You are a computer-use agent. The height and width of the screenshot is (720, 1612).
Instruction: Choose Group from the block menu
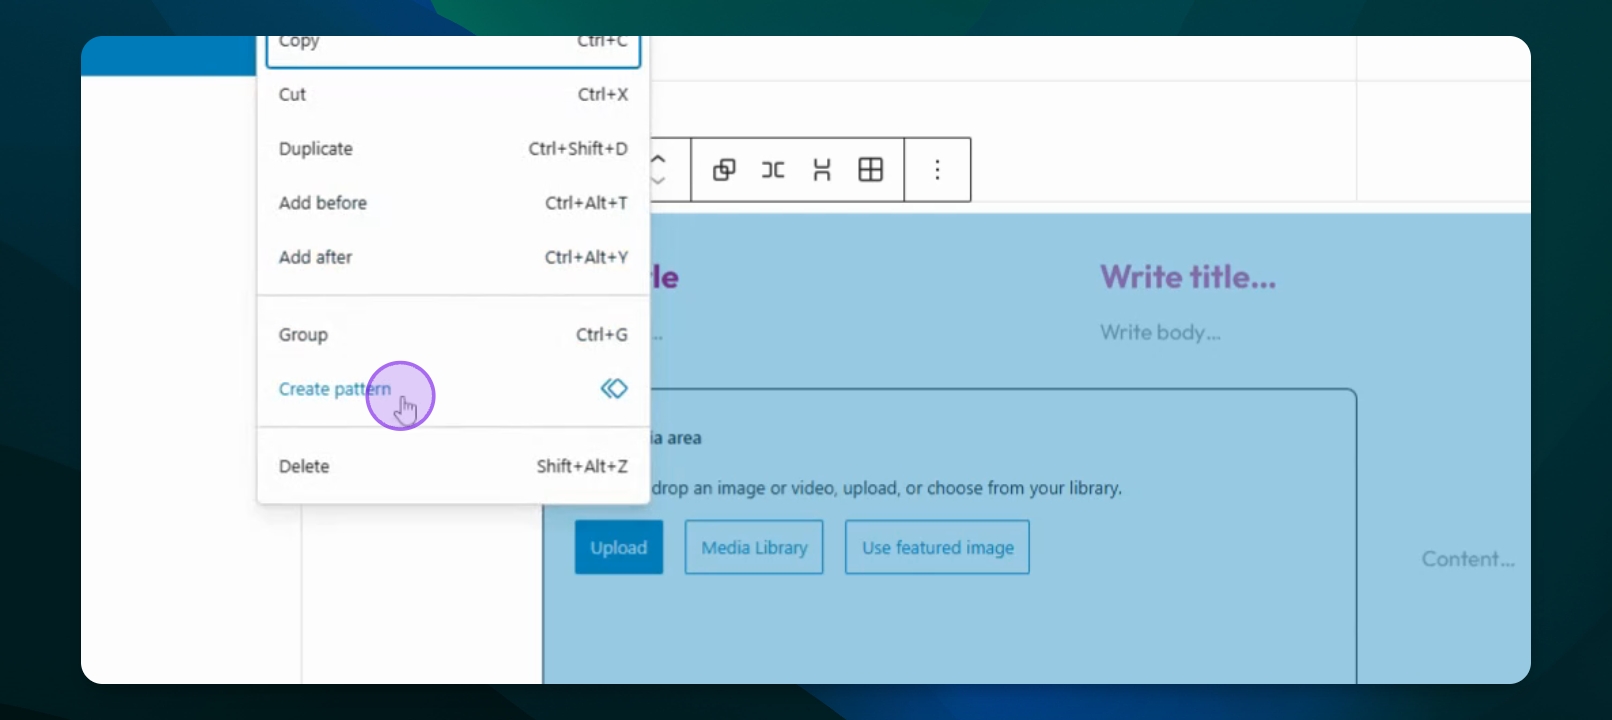[453, 335]
